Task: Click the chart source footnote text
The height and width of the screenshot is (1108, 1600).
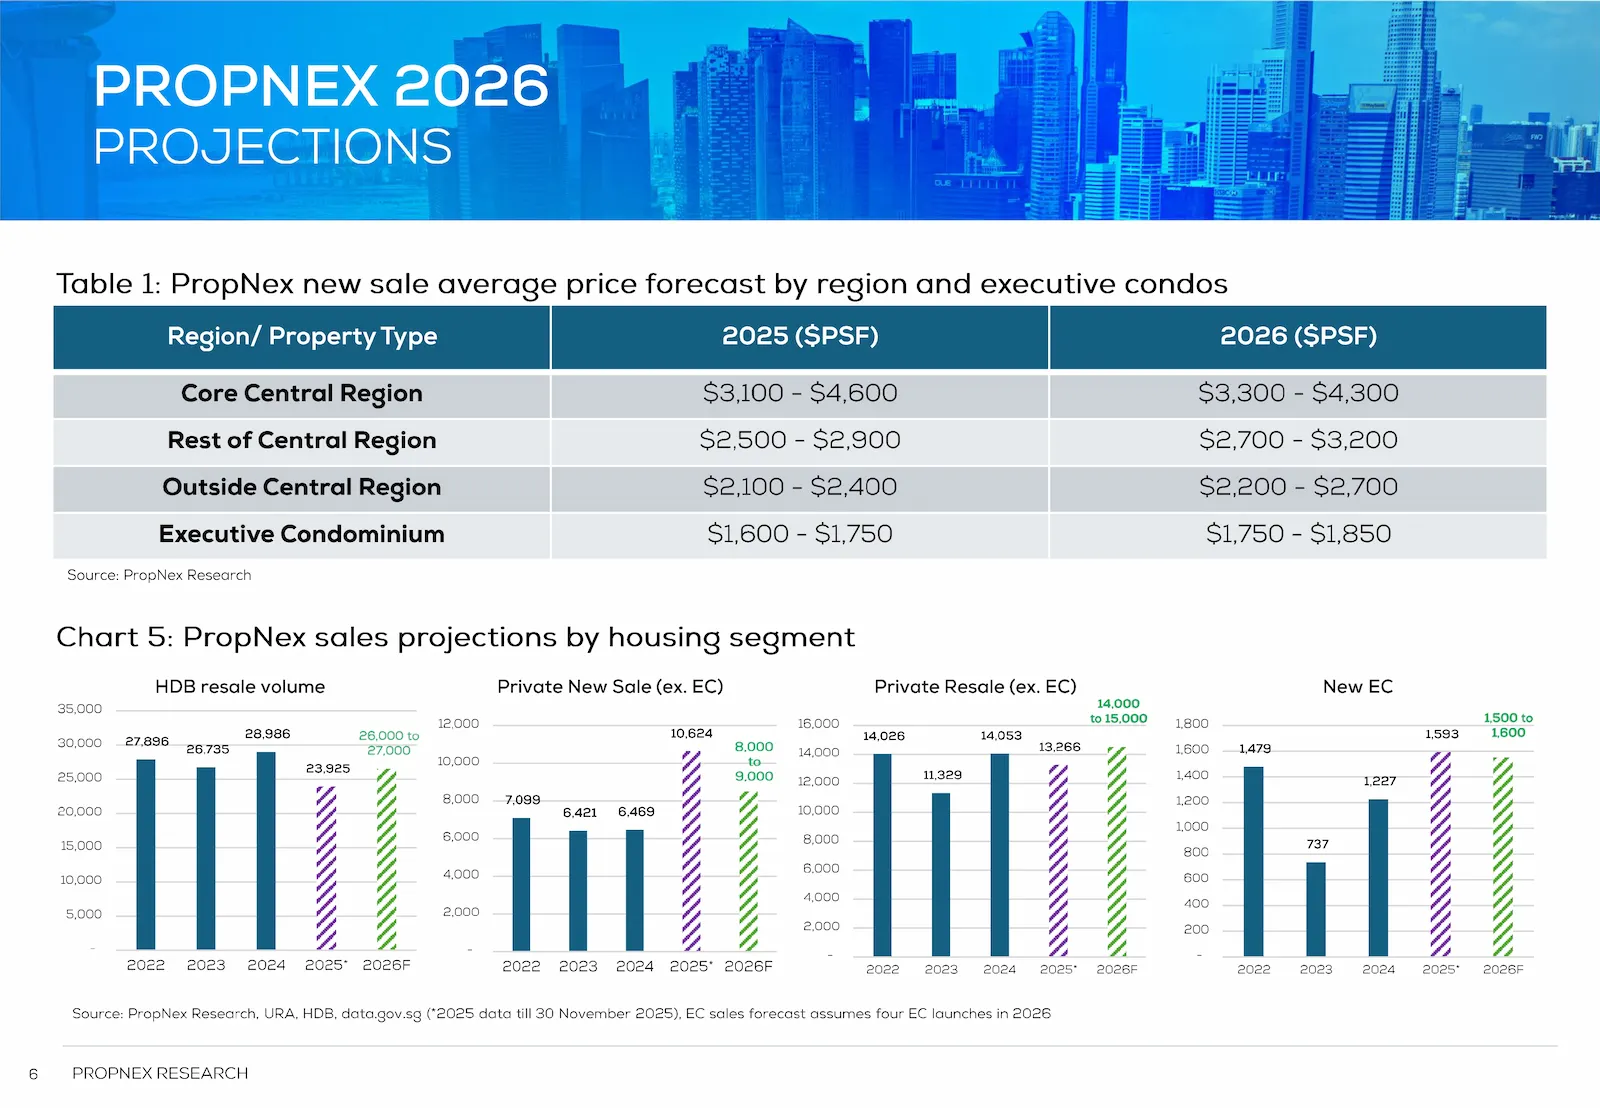Action: (x=561, y=1014)
